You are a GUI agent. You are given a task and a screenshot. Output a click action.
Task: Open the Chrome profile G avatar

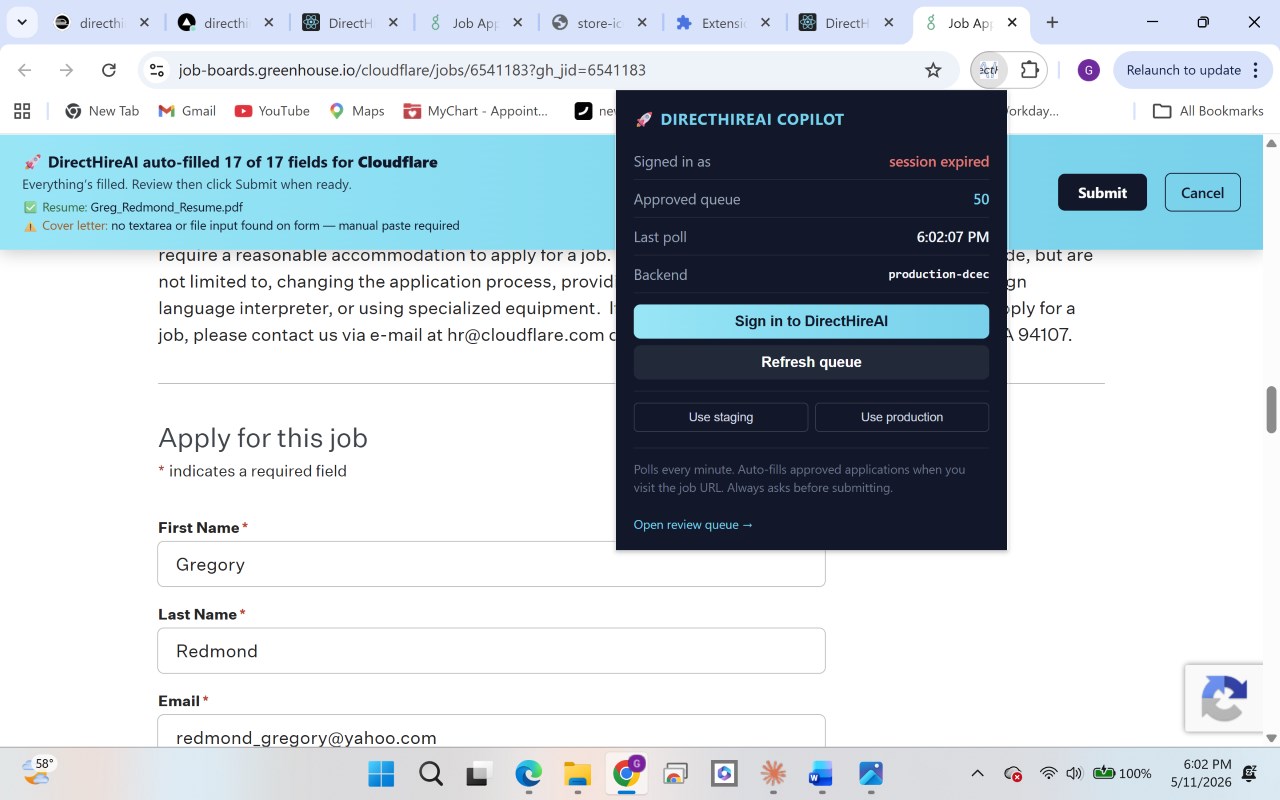tap(1088, 70)
